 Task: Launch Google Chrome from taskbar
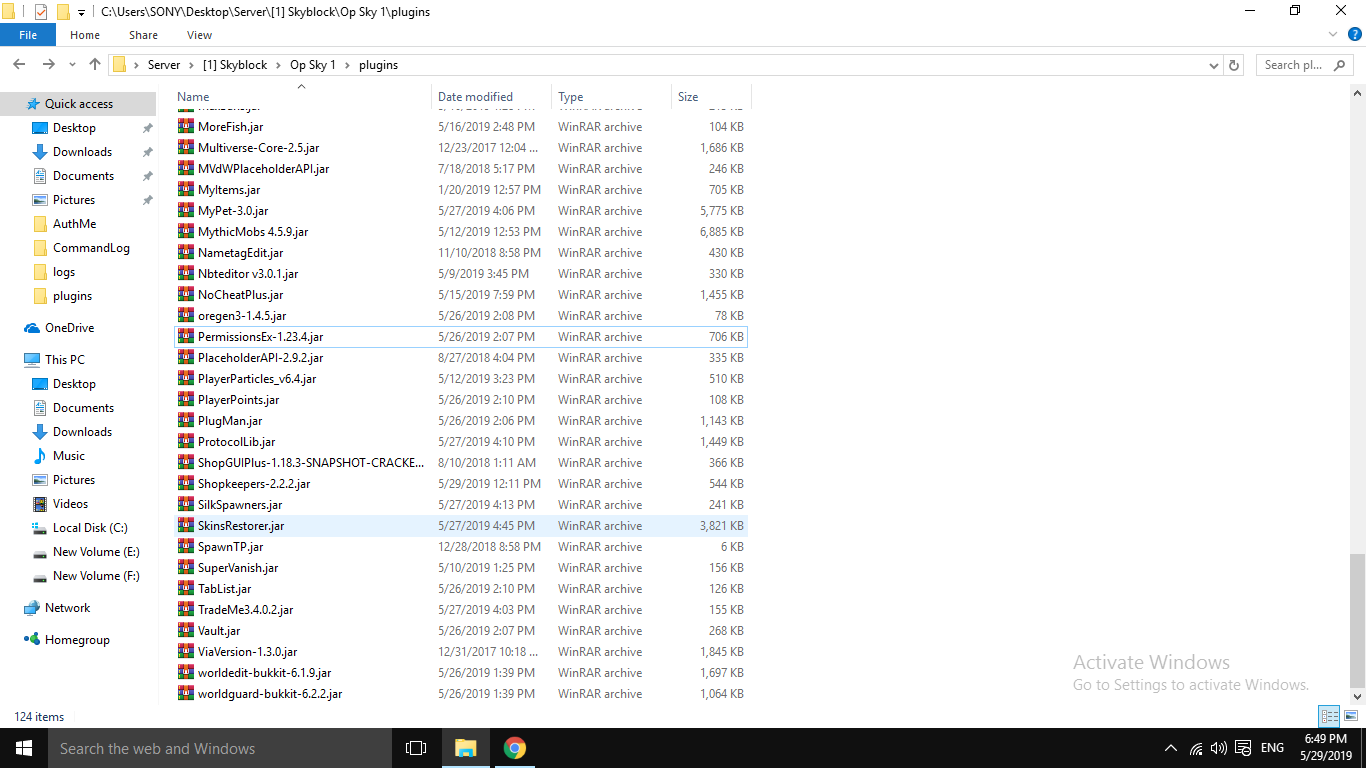(x=514, y=748)
